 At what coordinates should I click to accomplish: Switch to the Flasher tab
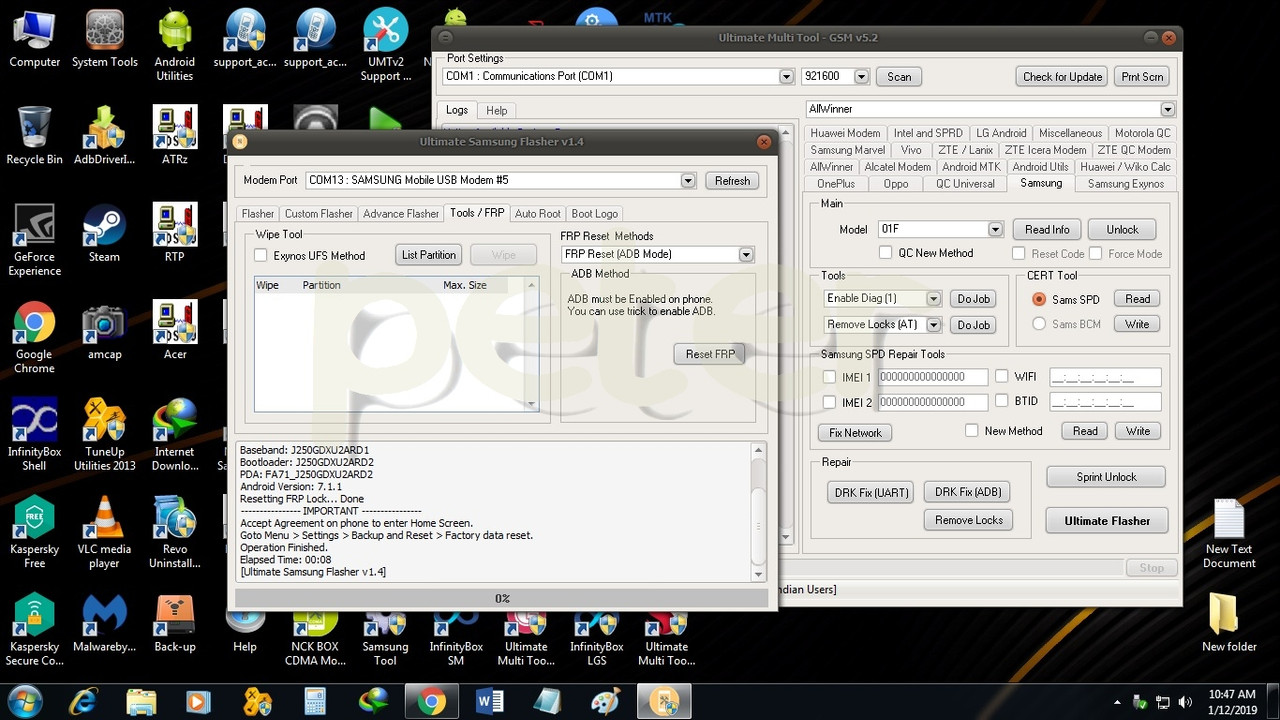point(258,214)
